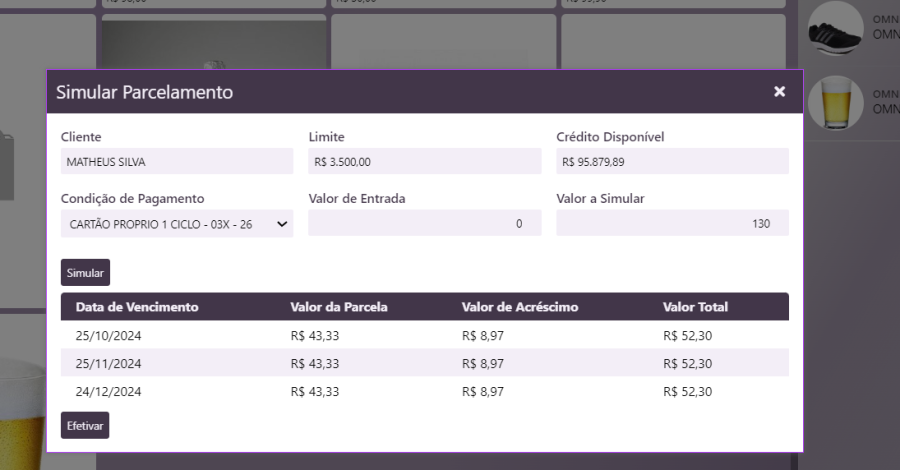The width and height of the screenshot is (900, 470).
Task: Click the beer glass thumbnail at right
Action: (x=834, y=102)
